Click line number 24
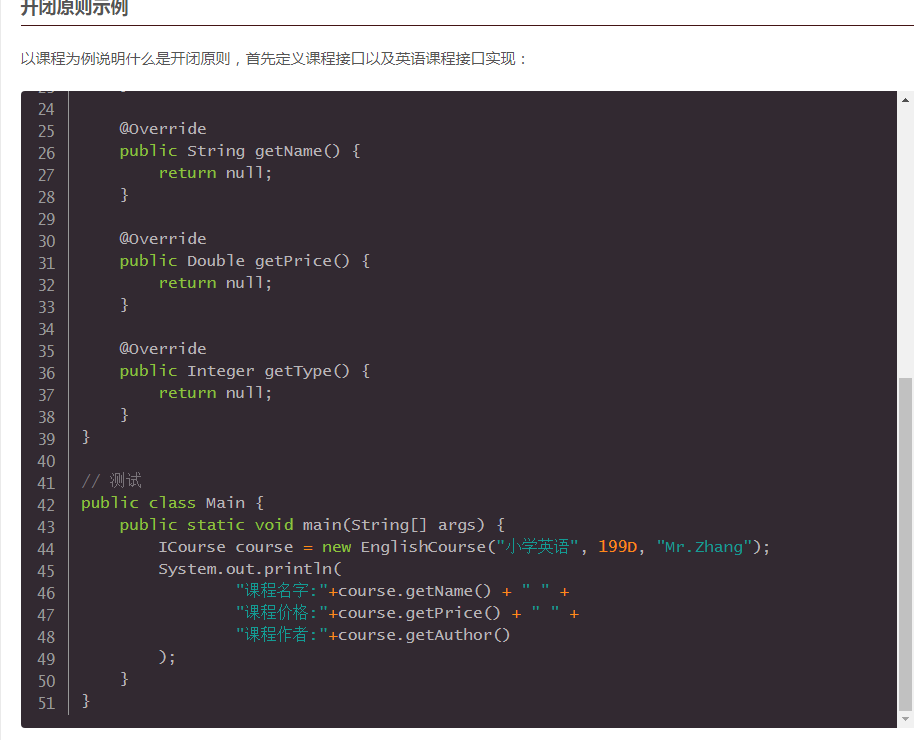The image size is (923, 740). pyautogui.click(x=46, y=109)
